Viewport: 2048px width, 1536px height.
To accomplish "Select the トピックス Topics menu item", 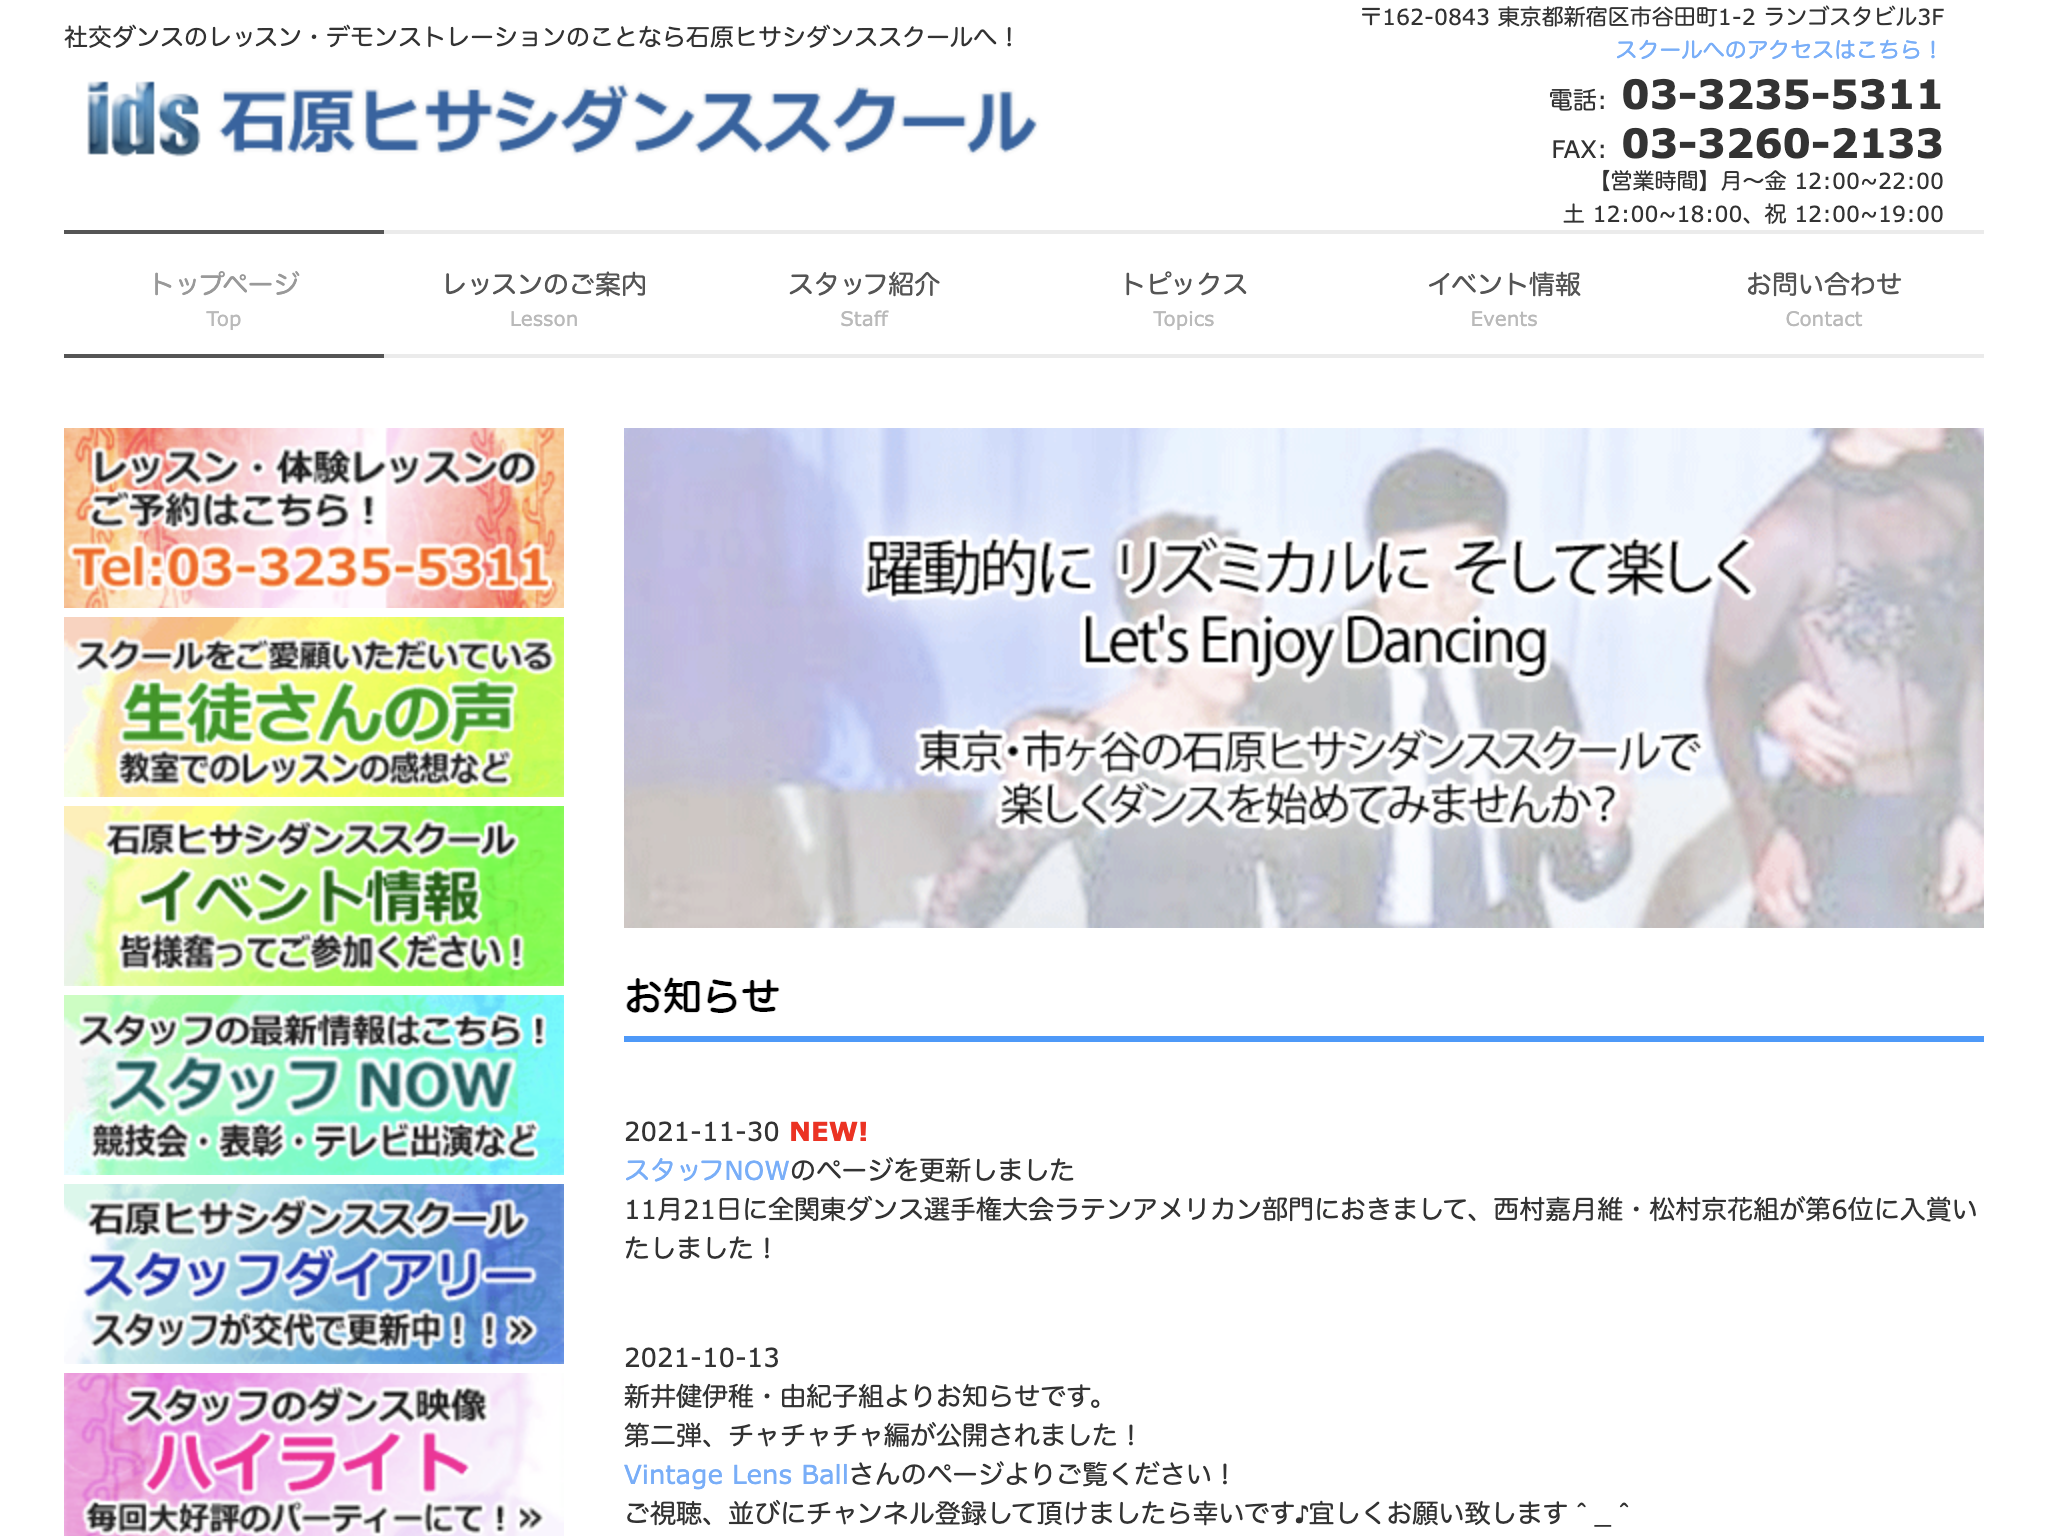I will tap(1183, 296).
